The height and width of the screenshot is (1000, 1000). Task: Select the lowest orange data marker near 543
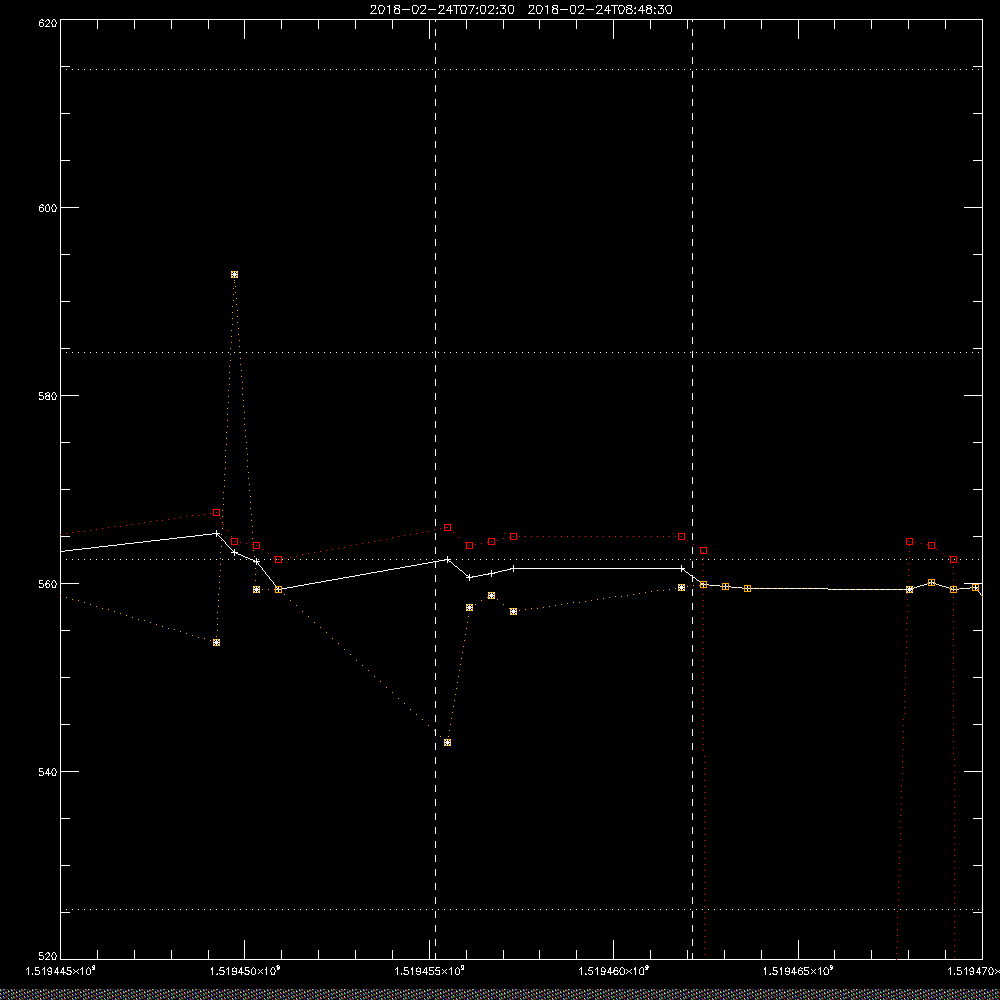pyautogui.click(x=448, y=742)
